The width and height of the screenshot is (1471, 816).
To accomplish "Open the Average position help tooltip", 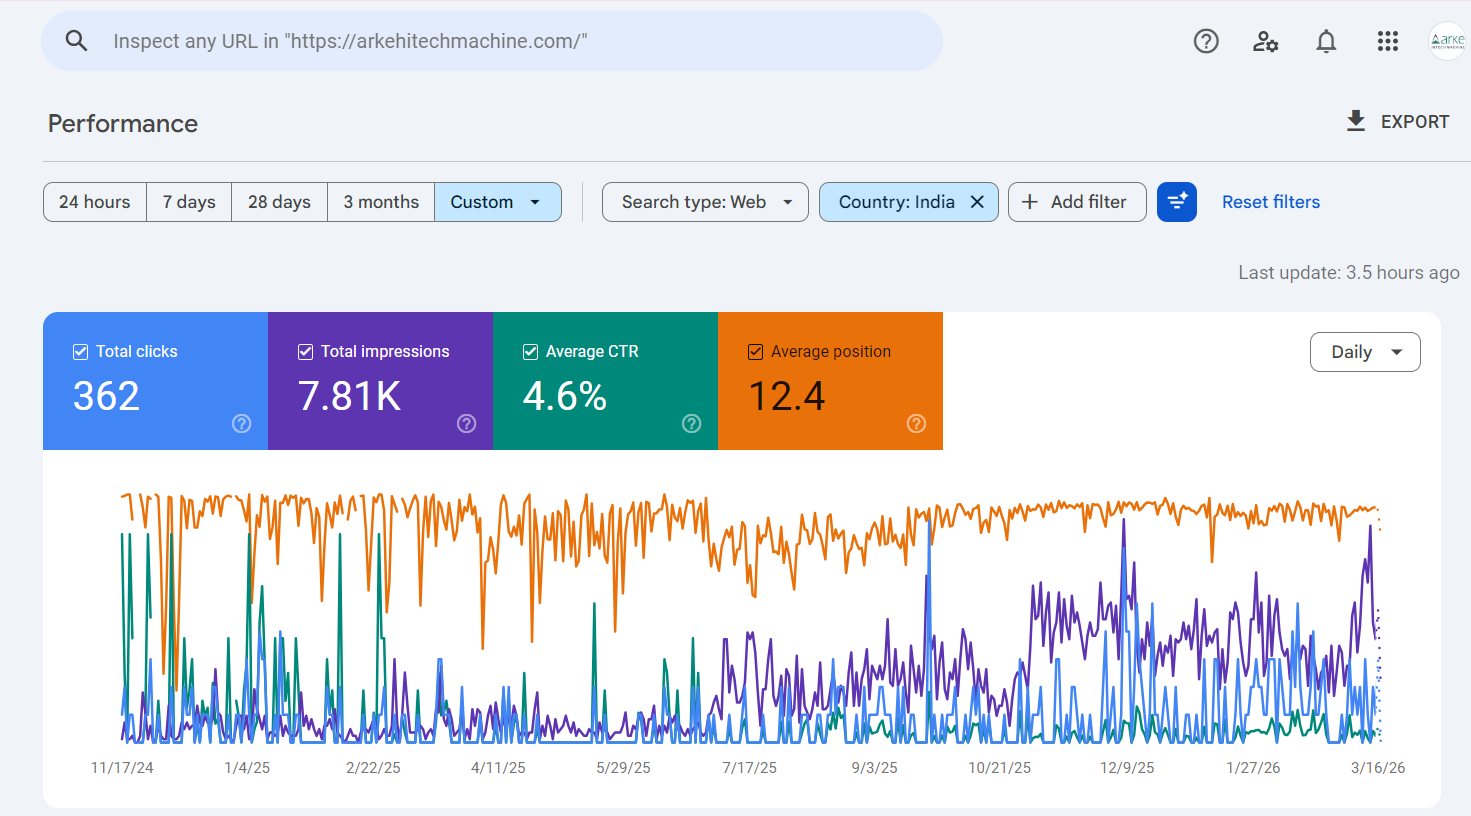I will point(916,423).
